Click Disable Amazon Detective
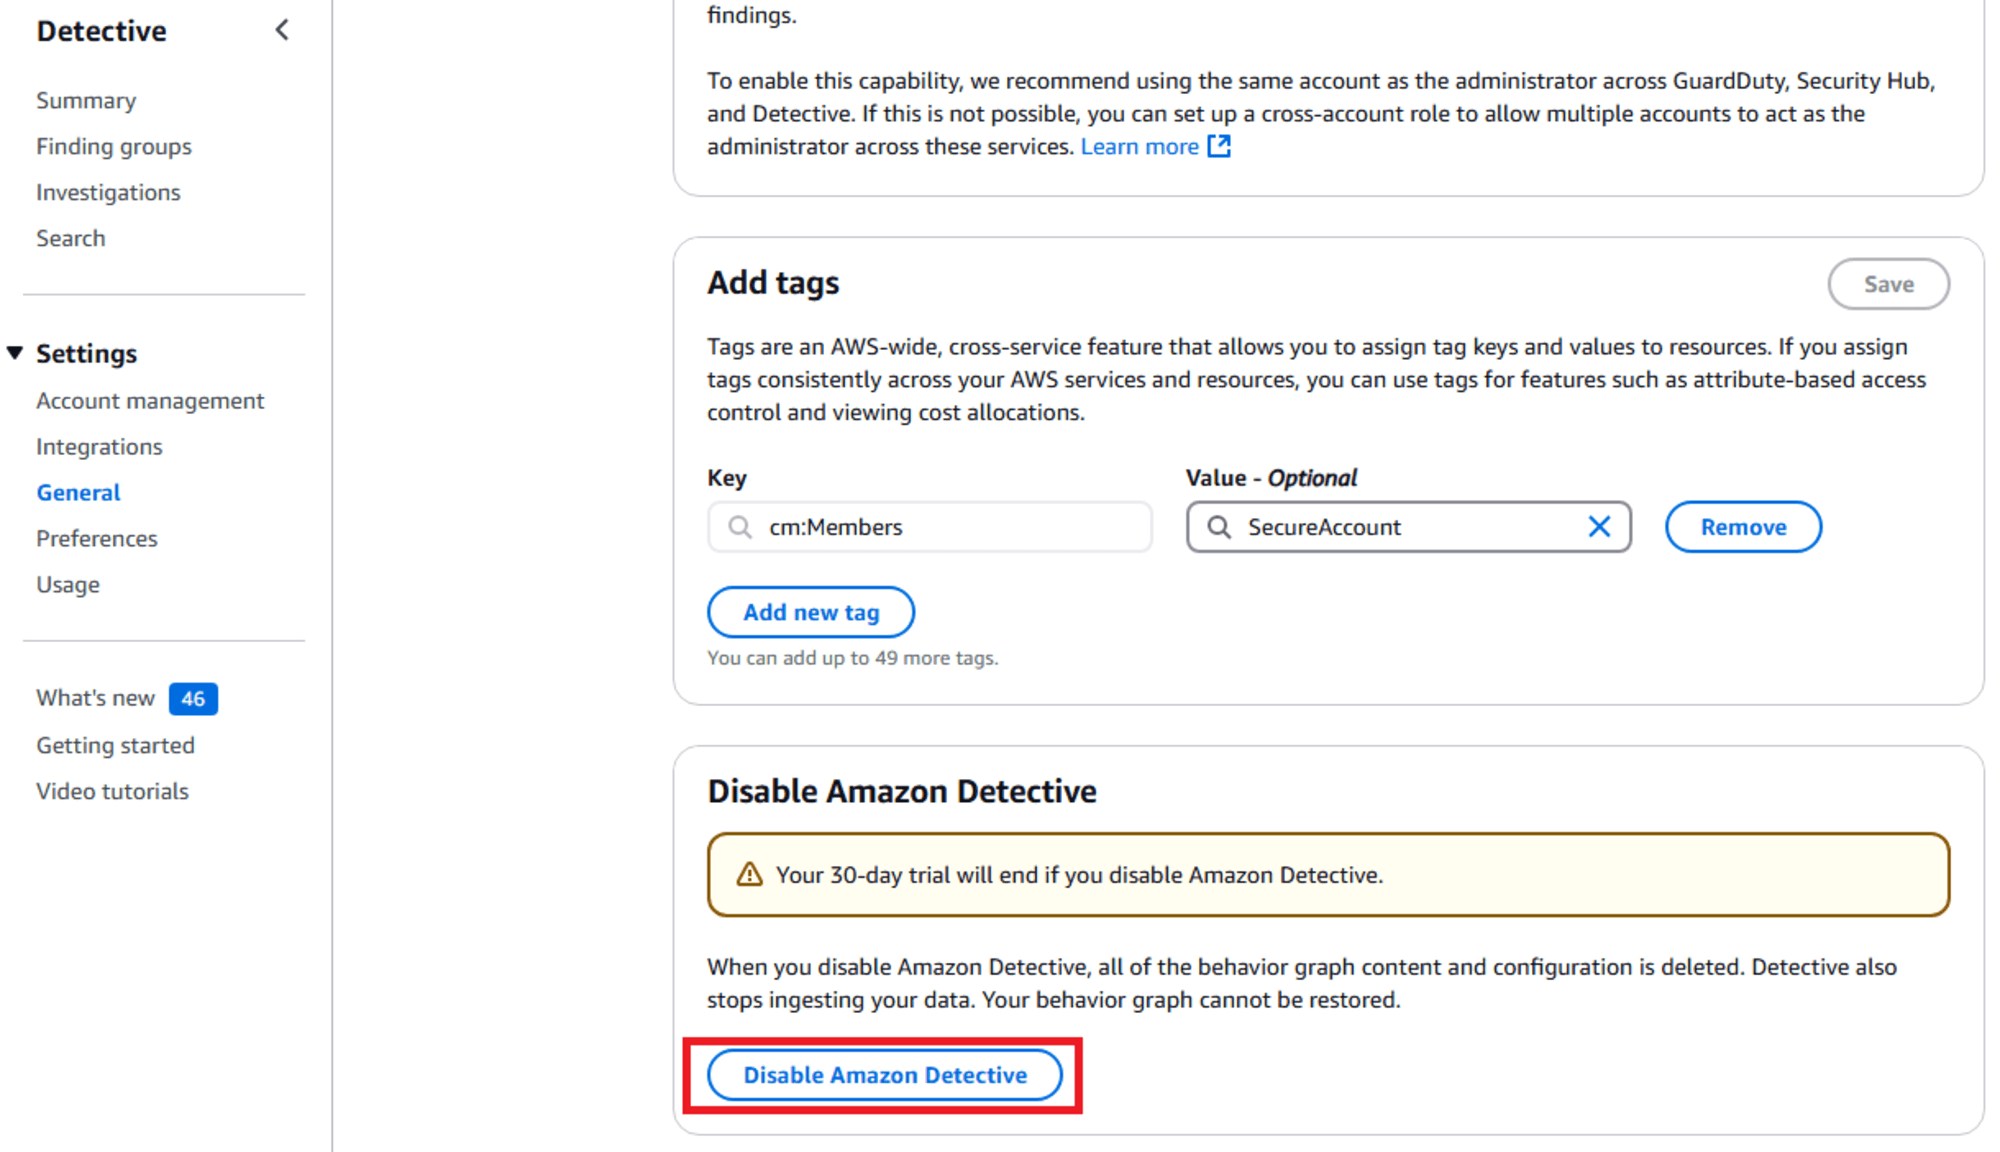This screenshot has height=1152, width=2000. (884, 1074)
